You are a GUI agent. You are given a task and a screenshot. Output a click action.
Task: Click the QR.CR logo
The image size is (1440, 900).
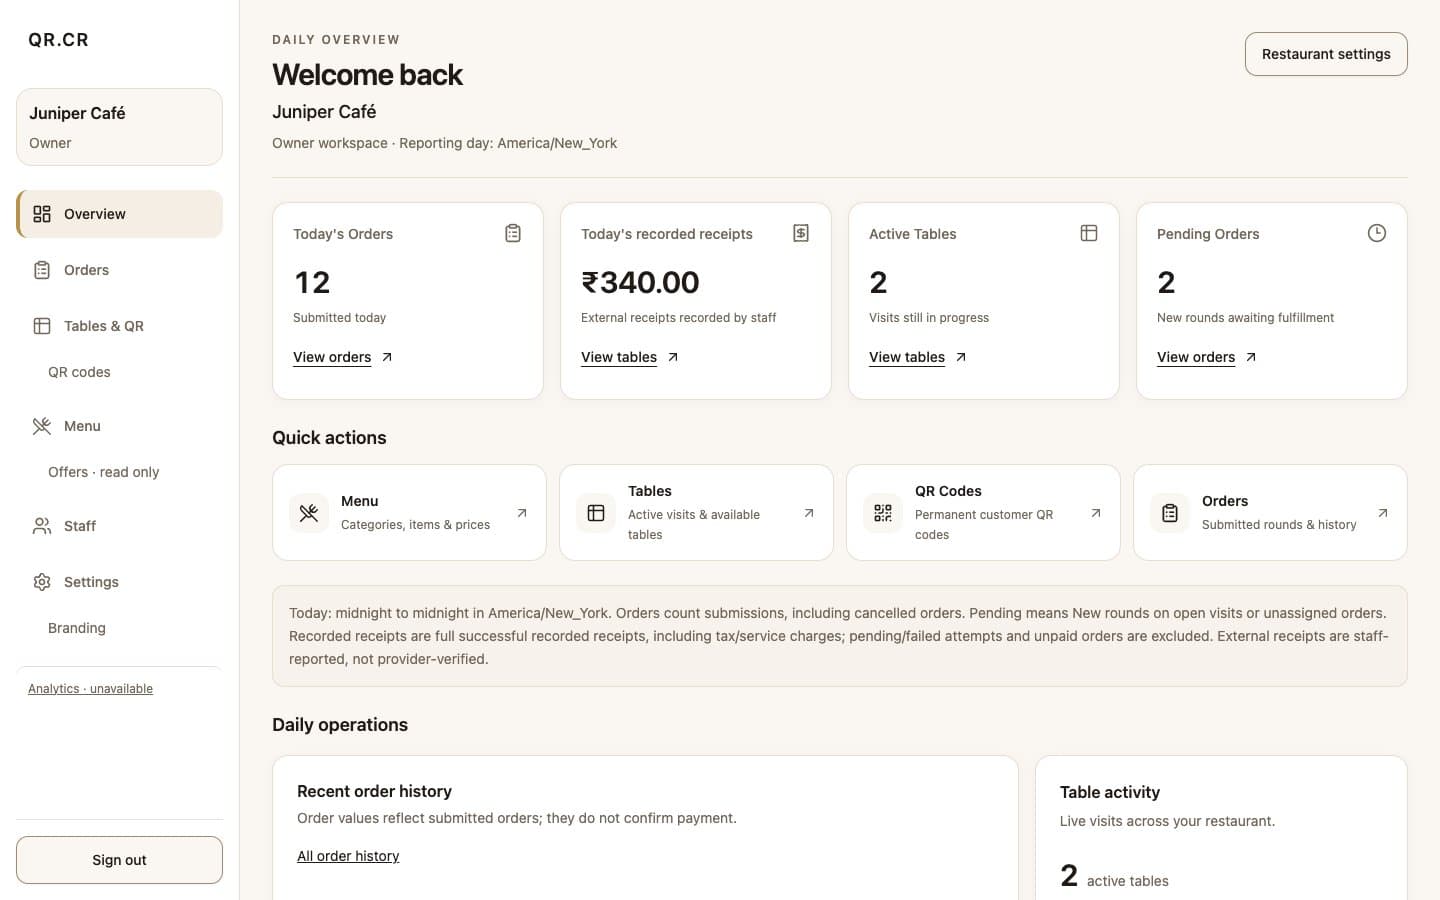tap(58, 40)
